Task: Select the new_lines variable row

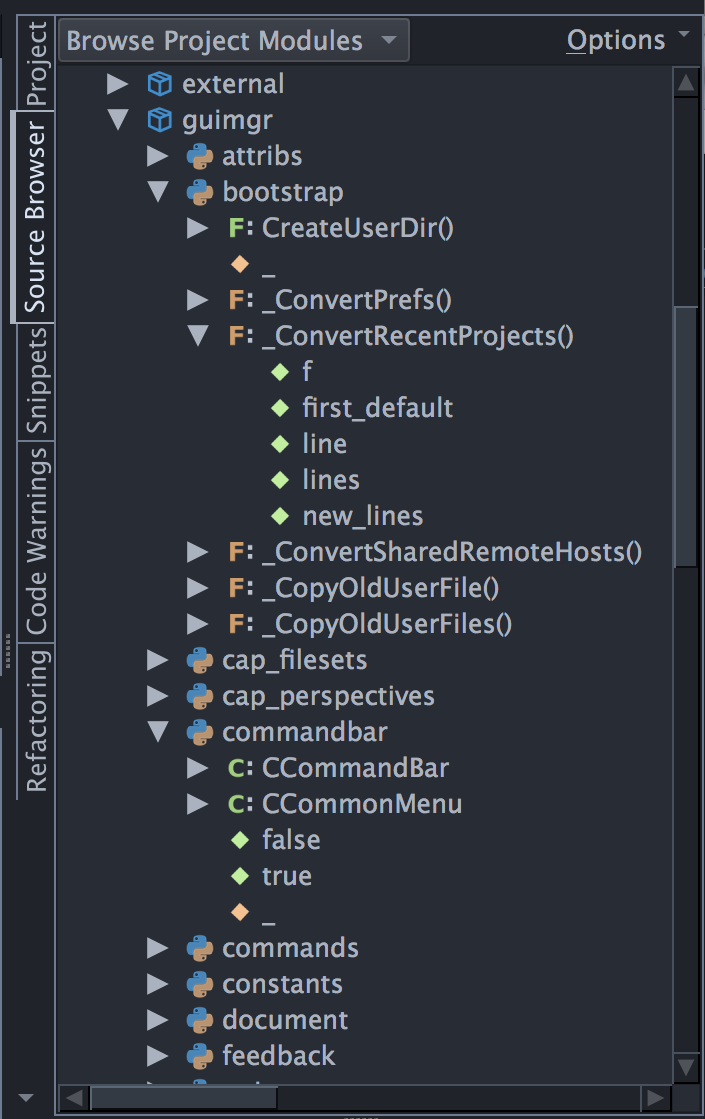Action: pyautogui.click(x=365, y=516)
